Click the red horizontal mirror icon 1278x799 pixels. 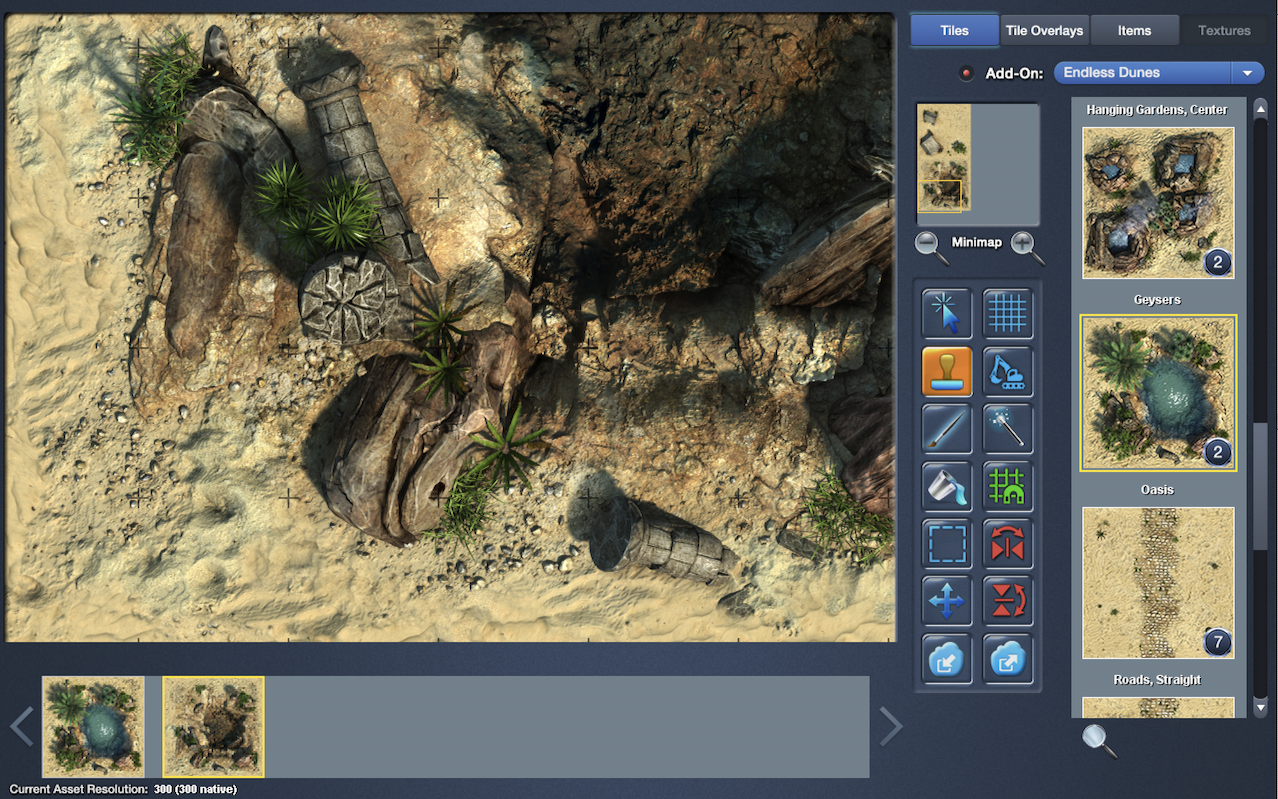1008,544
